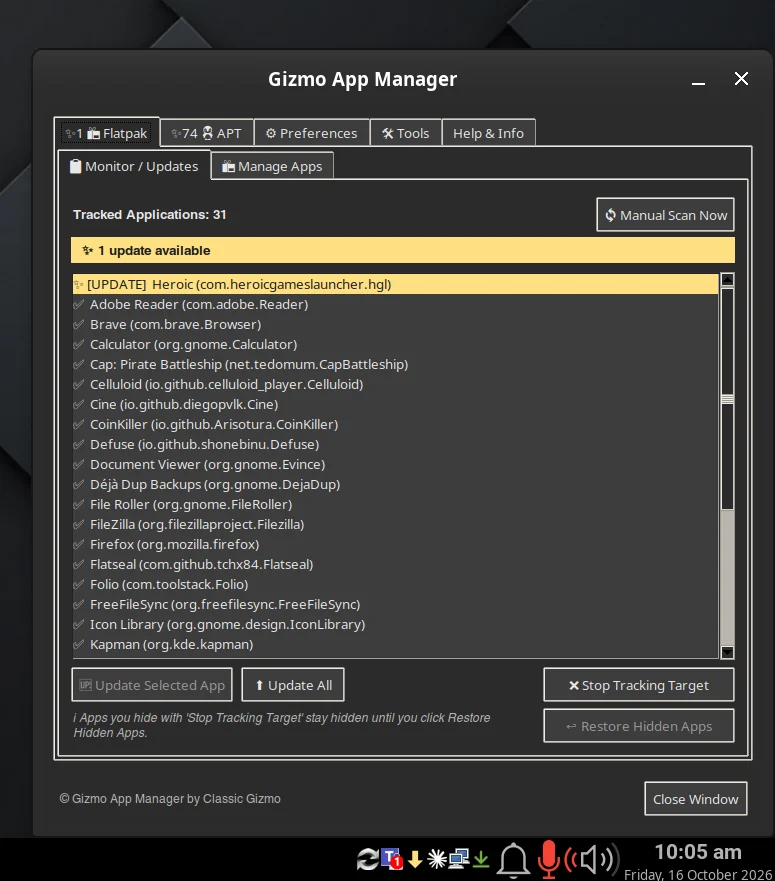Click the Close Window button

click(x=696, y=798)
